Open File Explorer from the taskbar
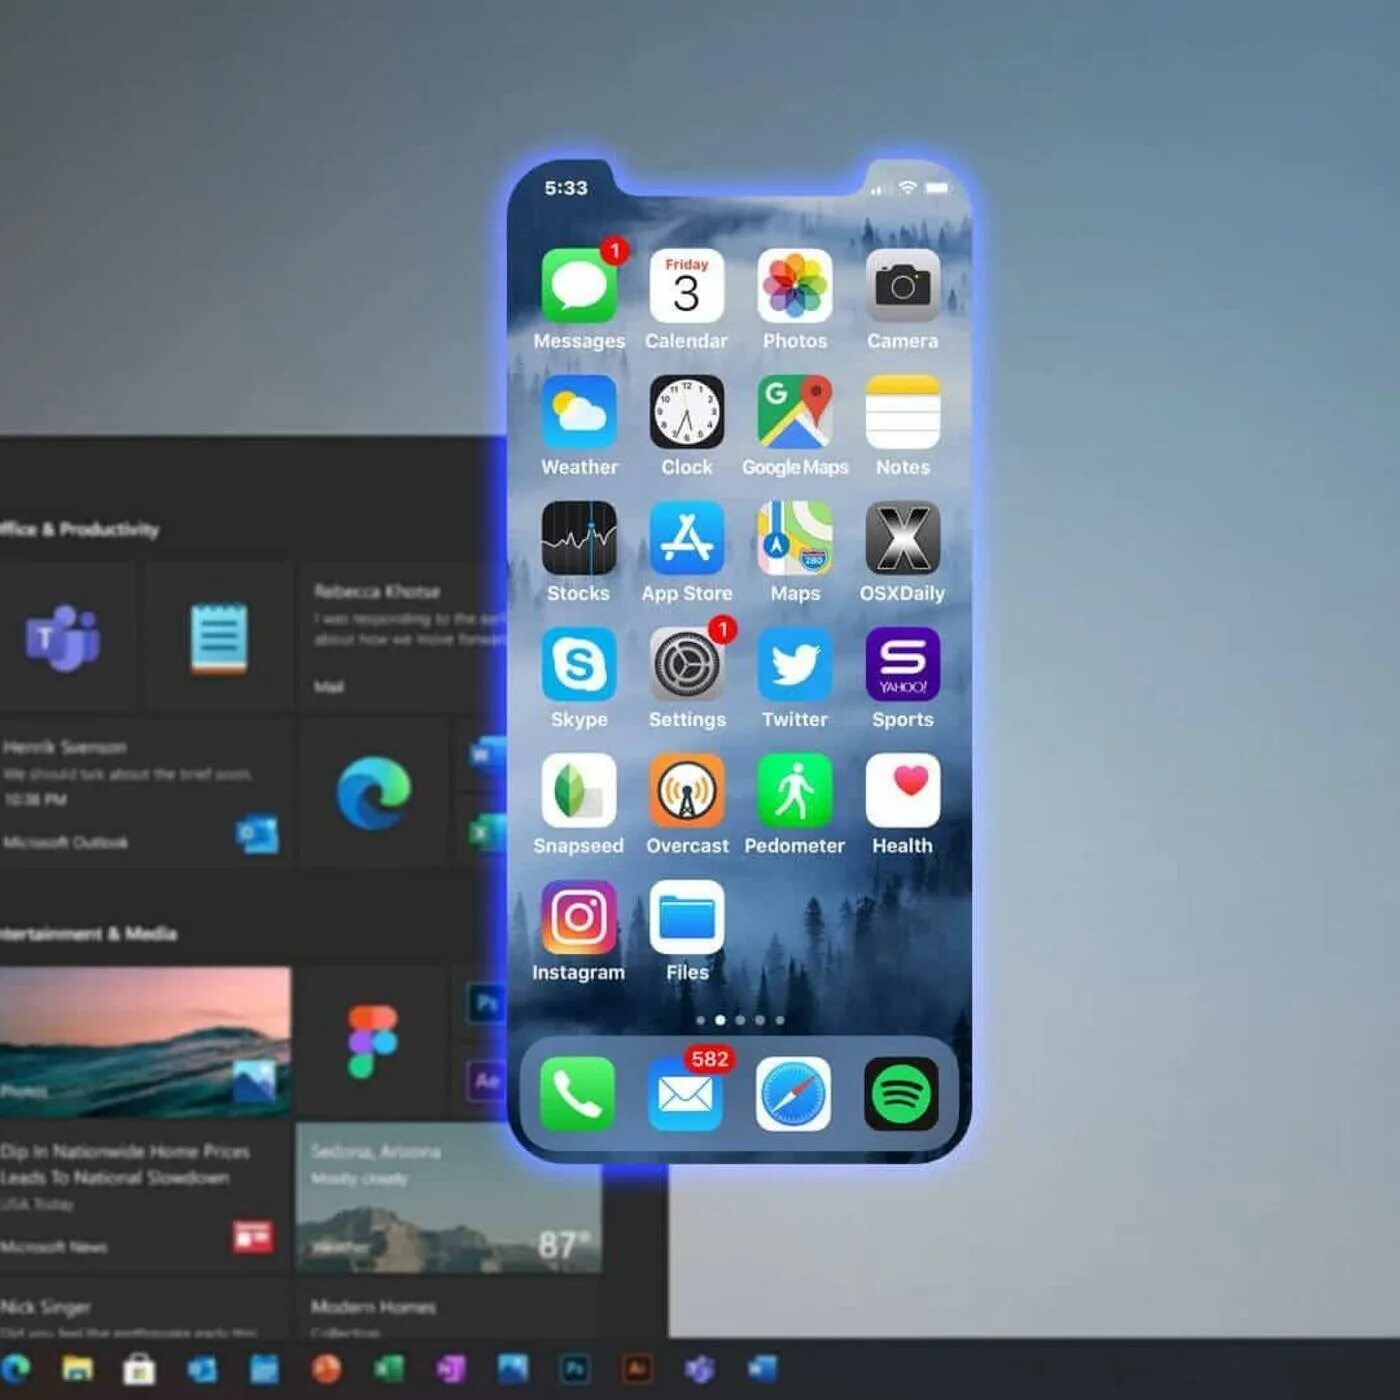This screenshot has width=1400, height=1400. (x=77, y=1368)
